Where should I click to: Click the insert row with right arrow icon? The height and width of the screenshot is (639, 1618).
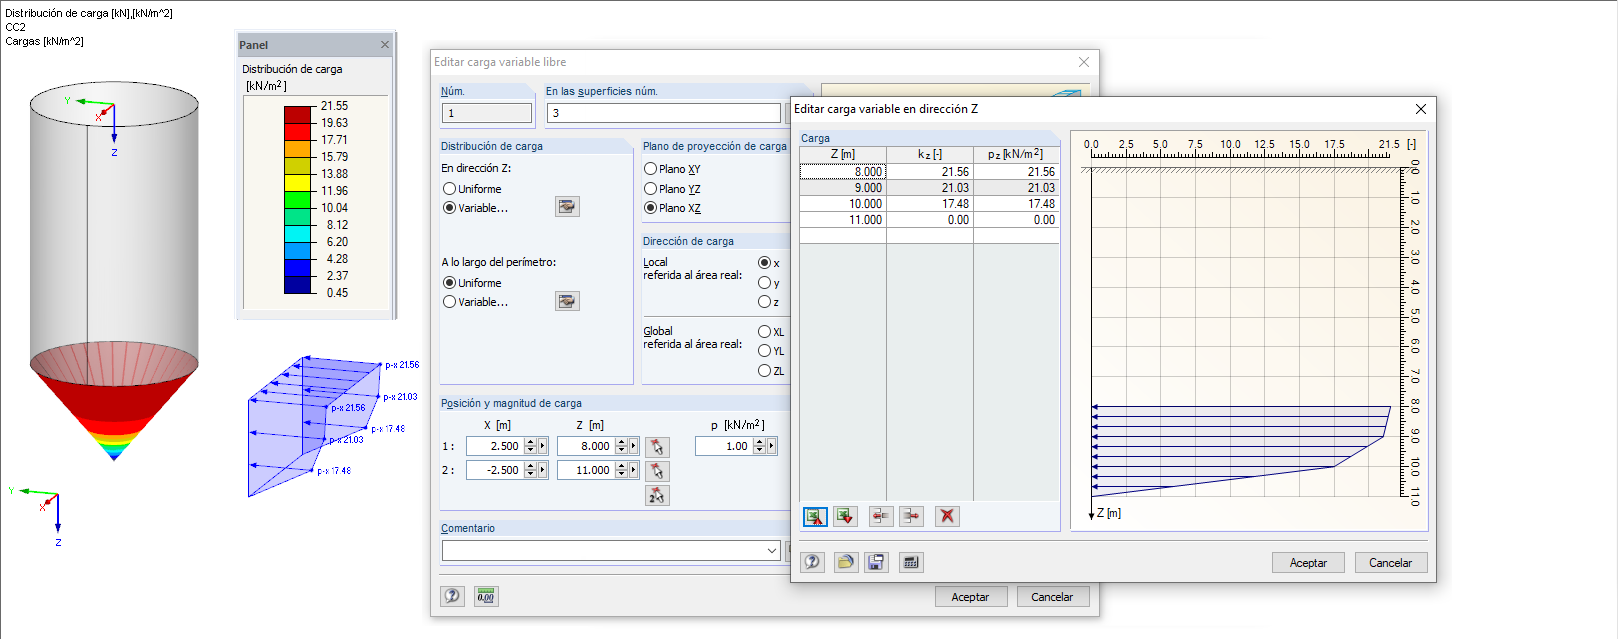point(911,516)
